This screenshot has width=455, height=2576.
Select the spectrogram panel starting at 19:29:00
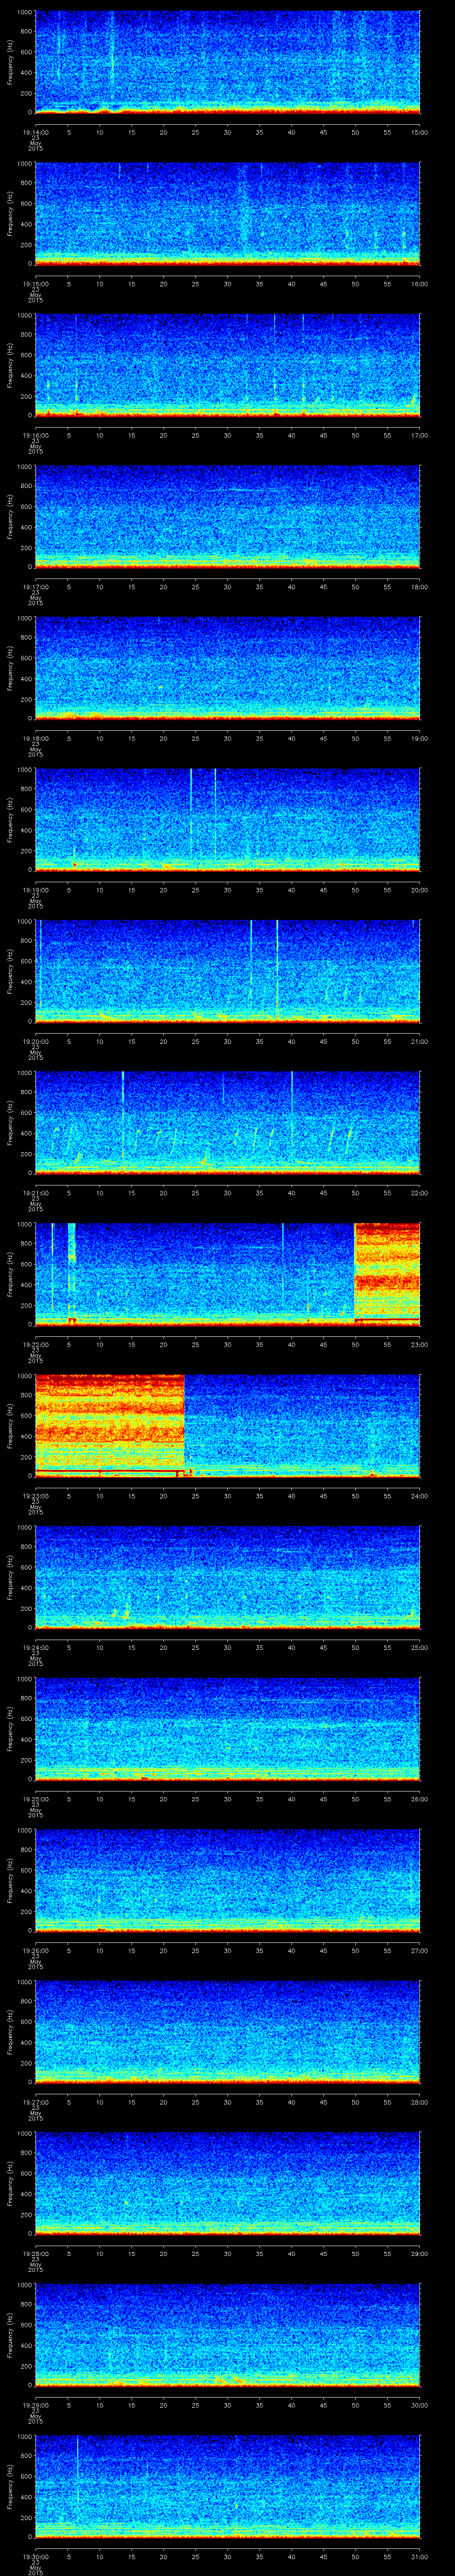(227, 2335)
